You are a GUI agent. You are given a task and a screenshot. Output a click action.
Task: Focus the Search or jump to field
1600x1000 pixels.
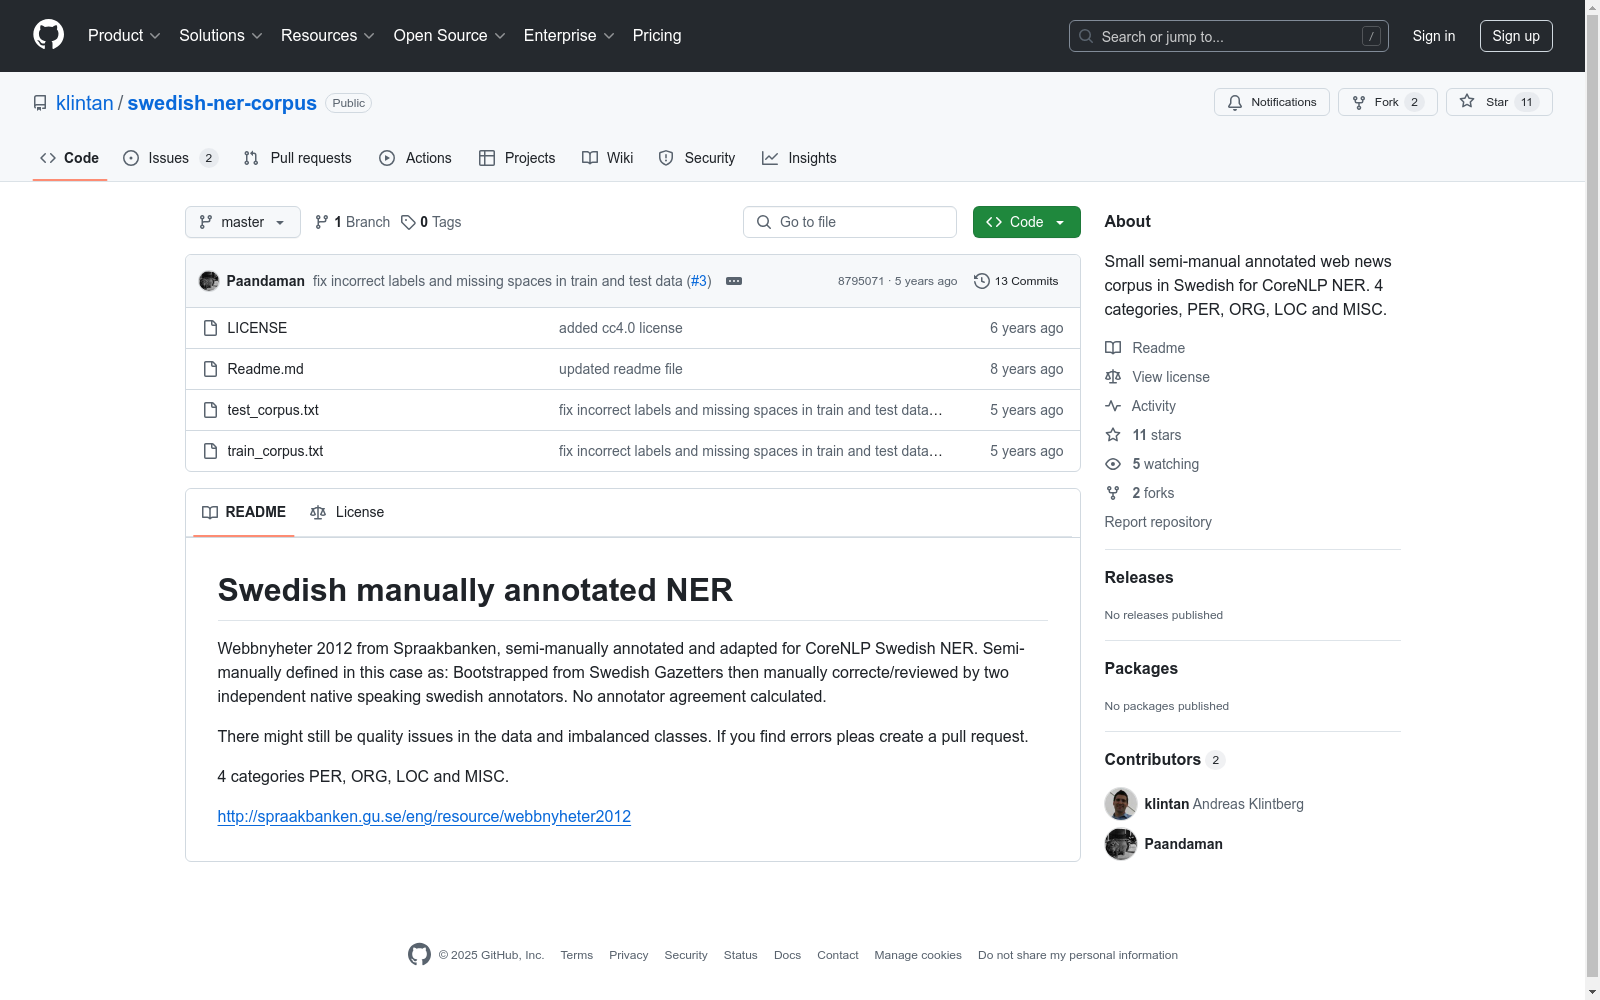click(1229, 36)
